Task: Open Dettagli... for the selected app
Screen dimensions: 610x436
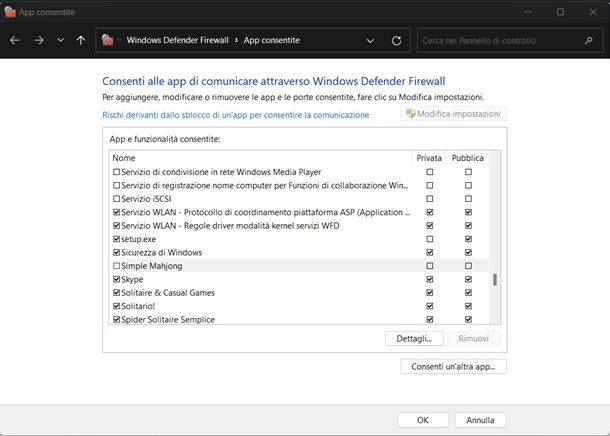Action: [x=414, y=338]
